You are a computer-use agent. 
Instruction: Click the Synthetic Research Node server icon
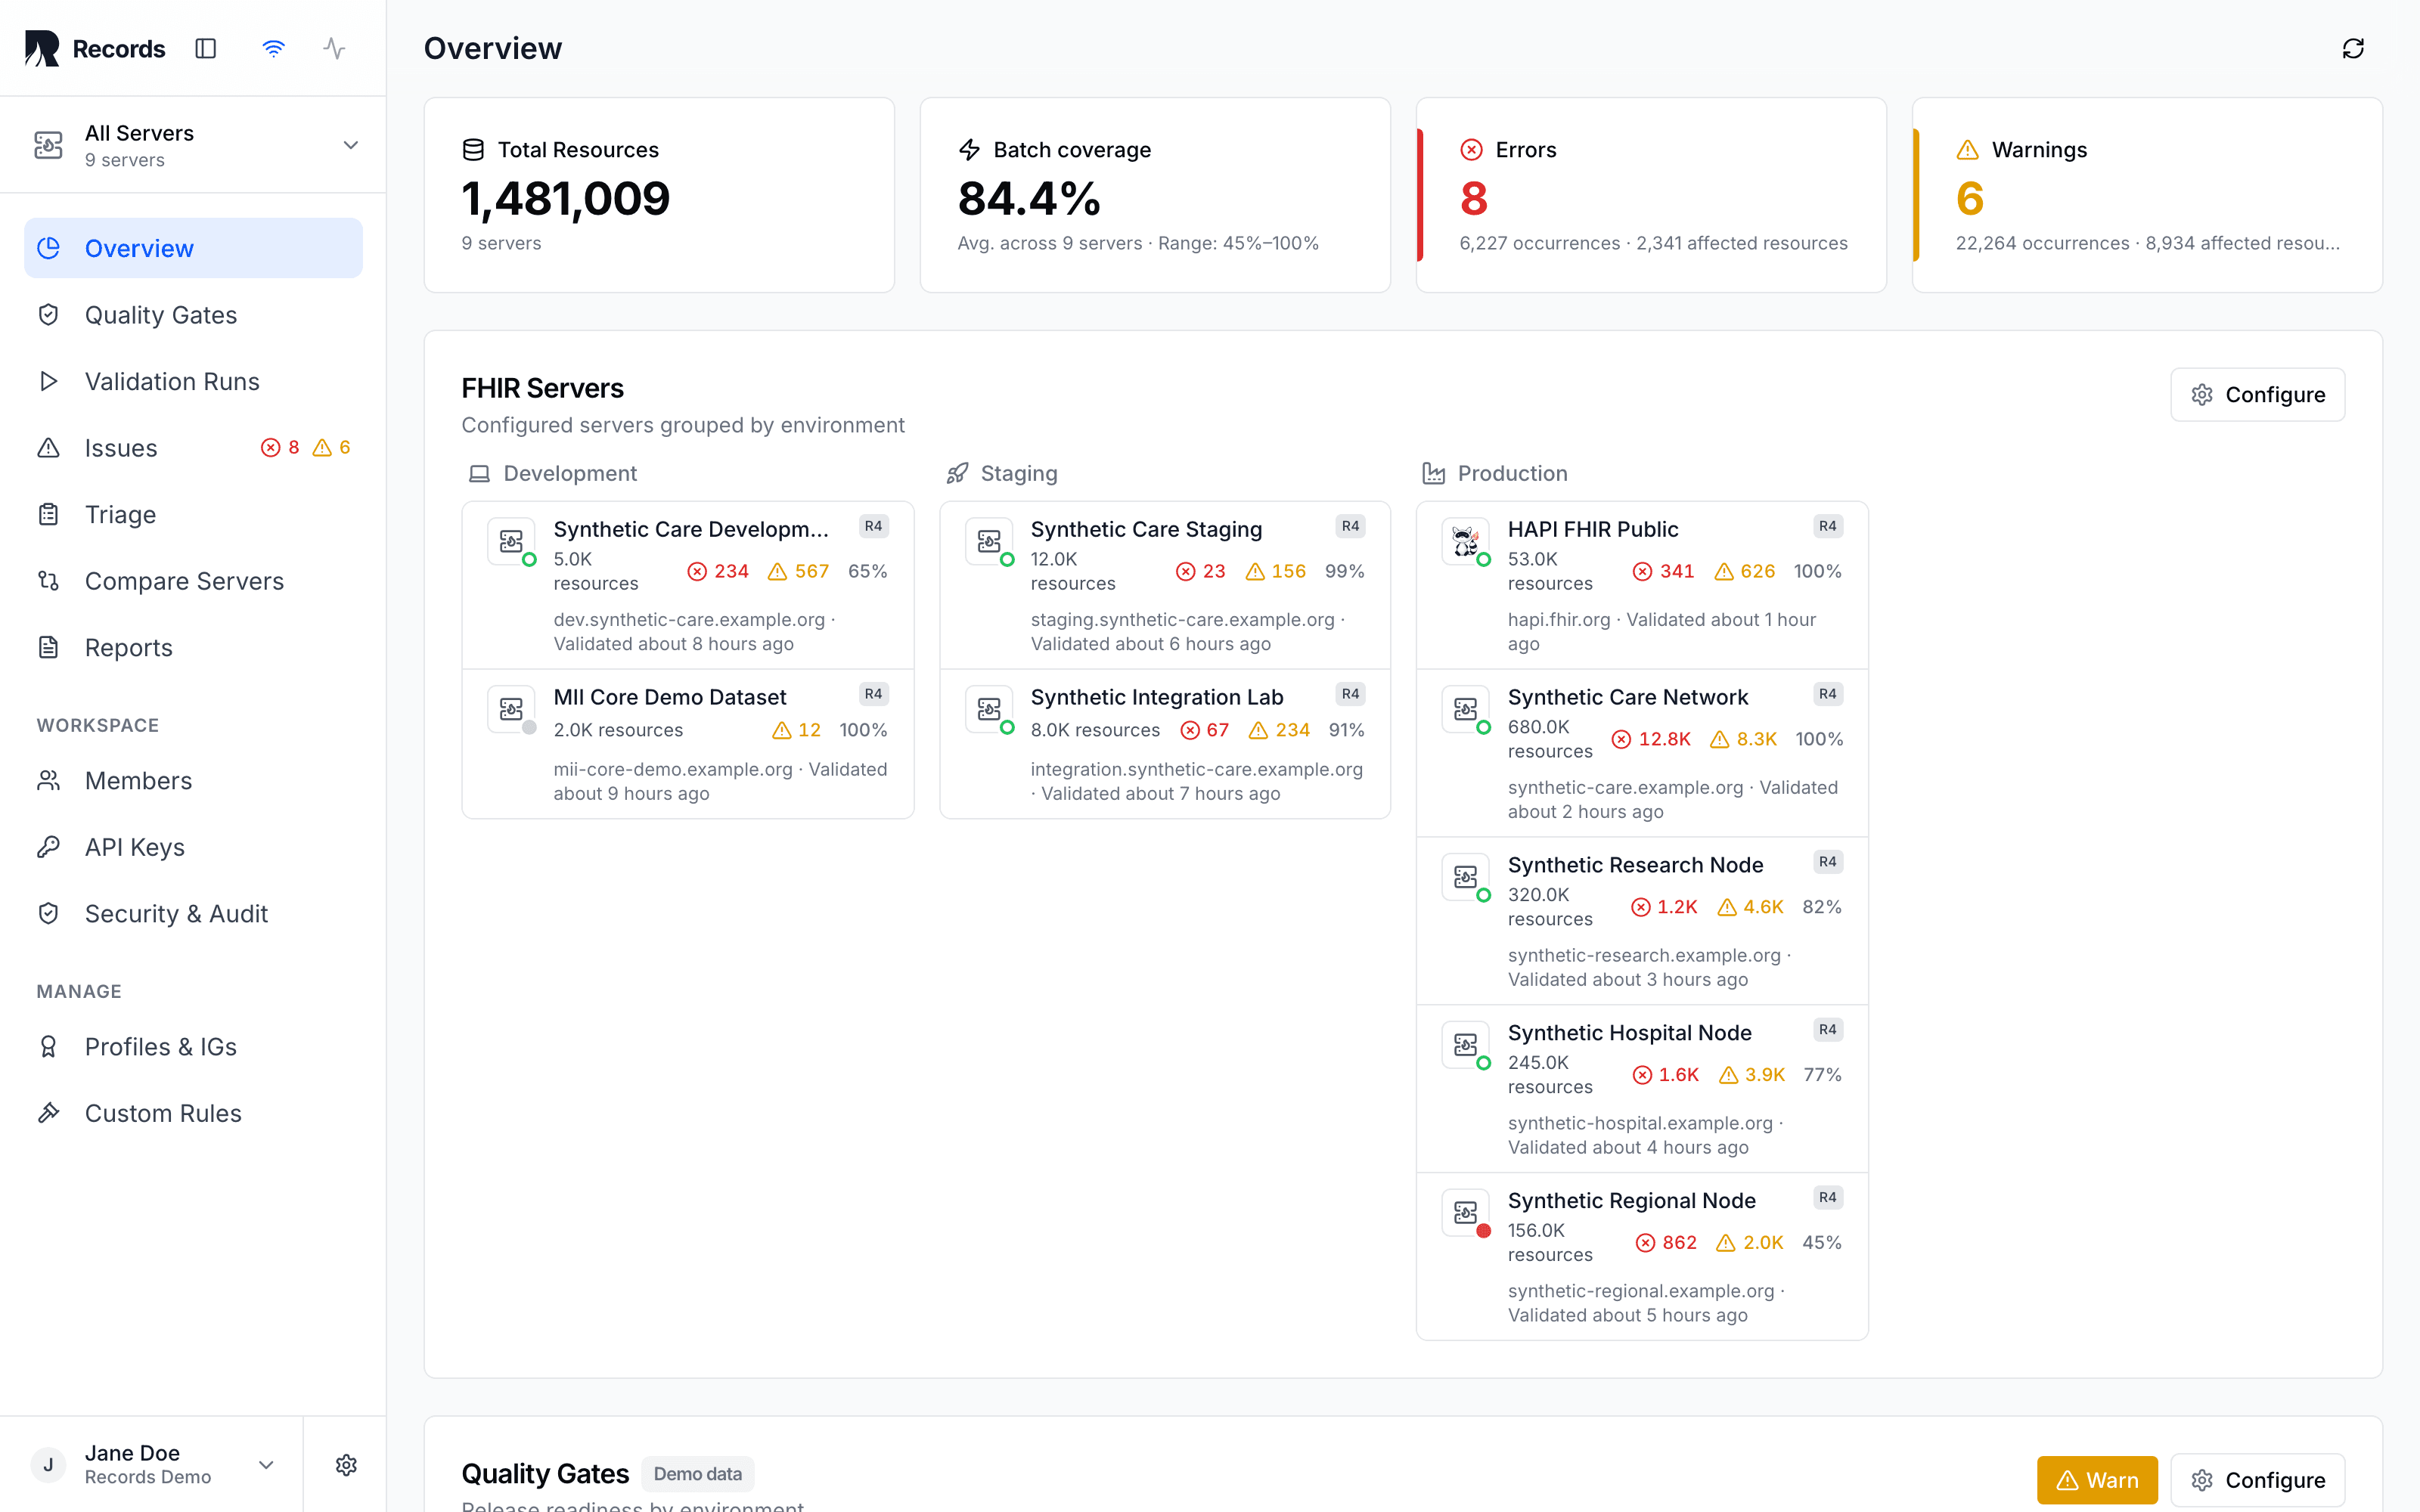coord(1466,877)
